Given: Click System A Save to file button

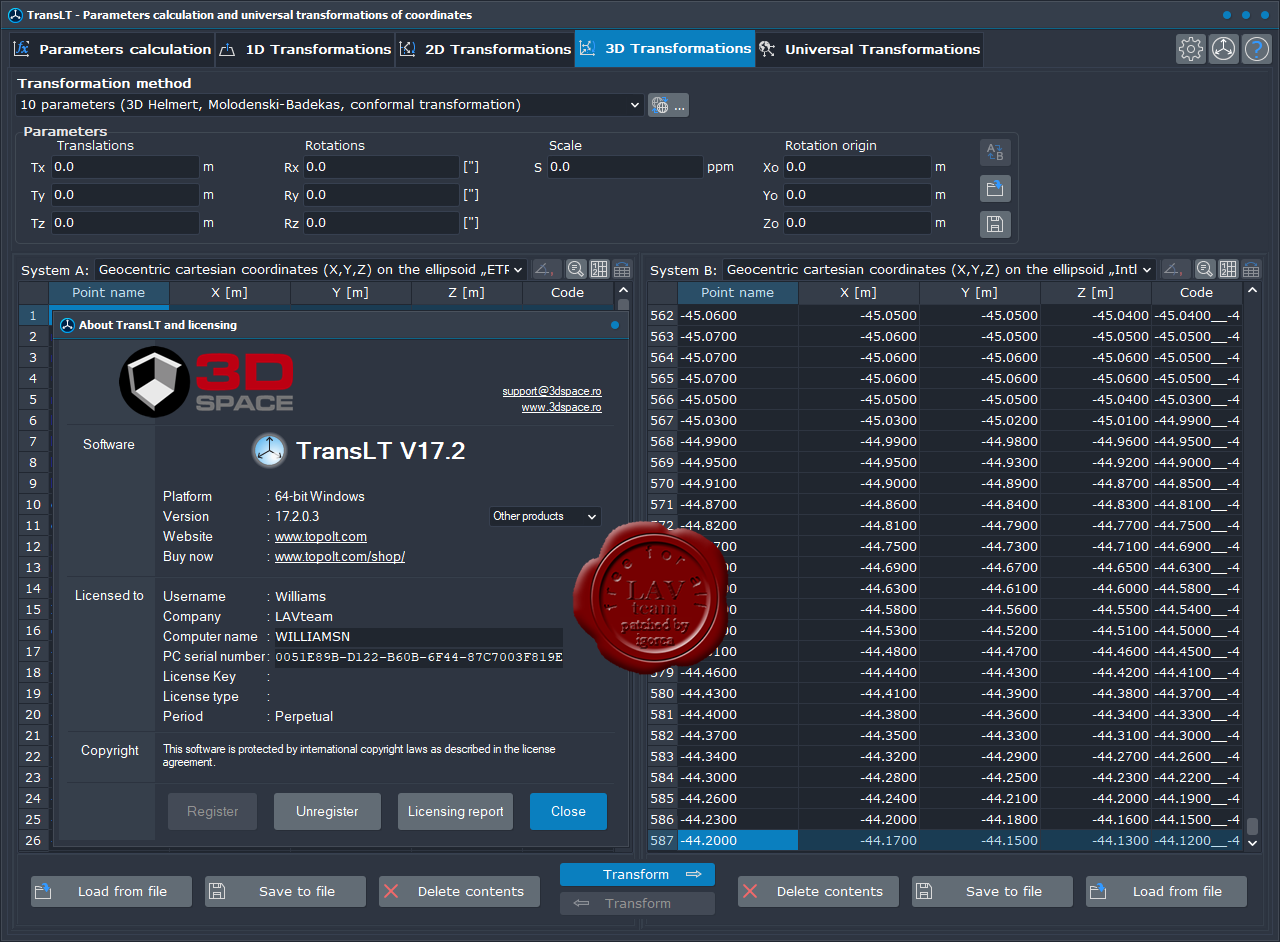Looking at the screenshot, I should tap(285, 891).
